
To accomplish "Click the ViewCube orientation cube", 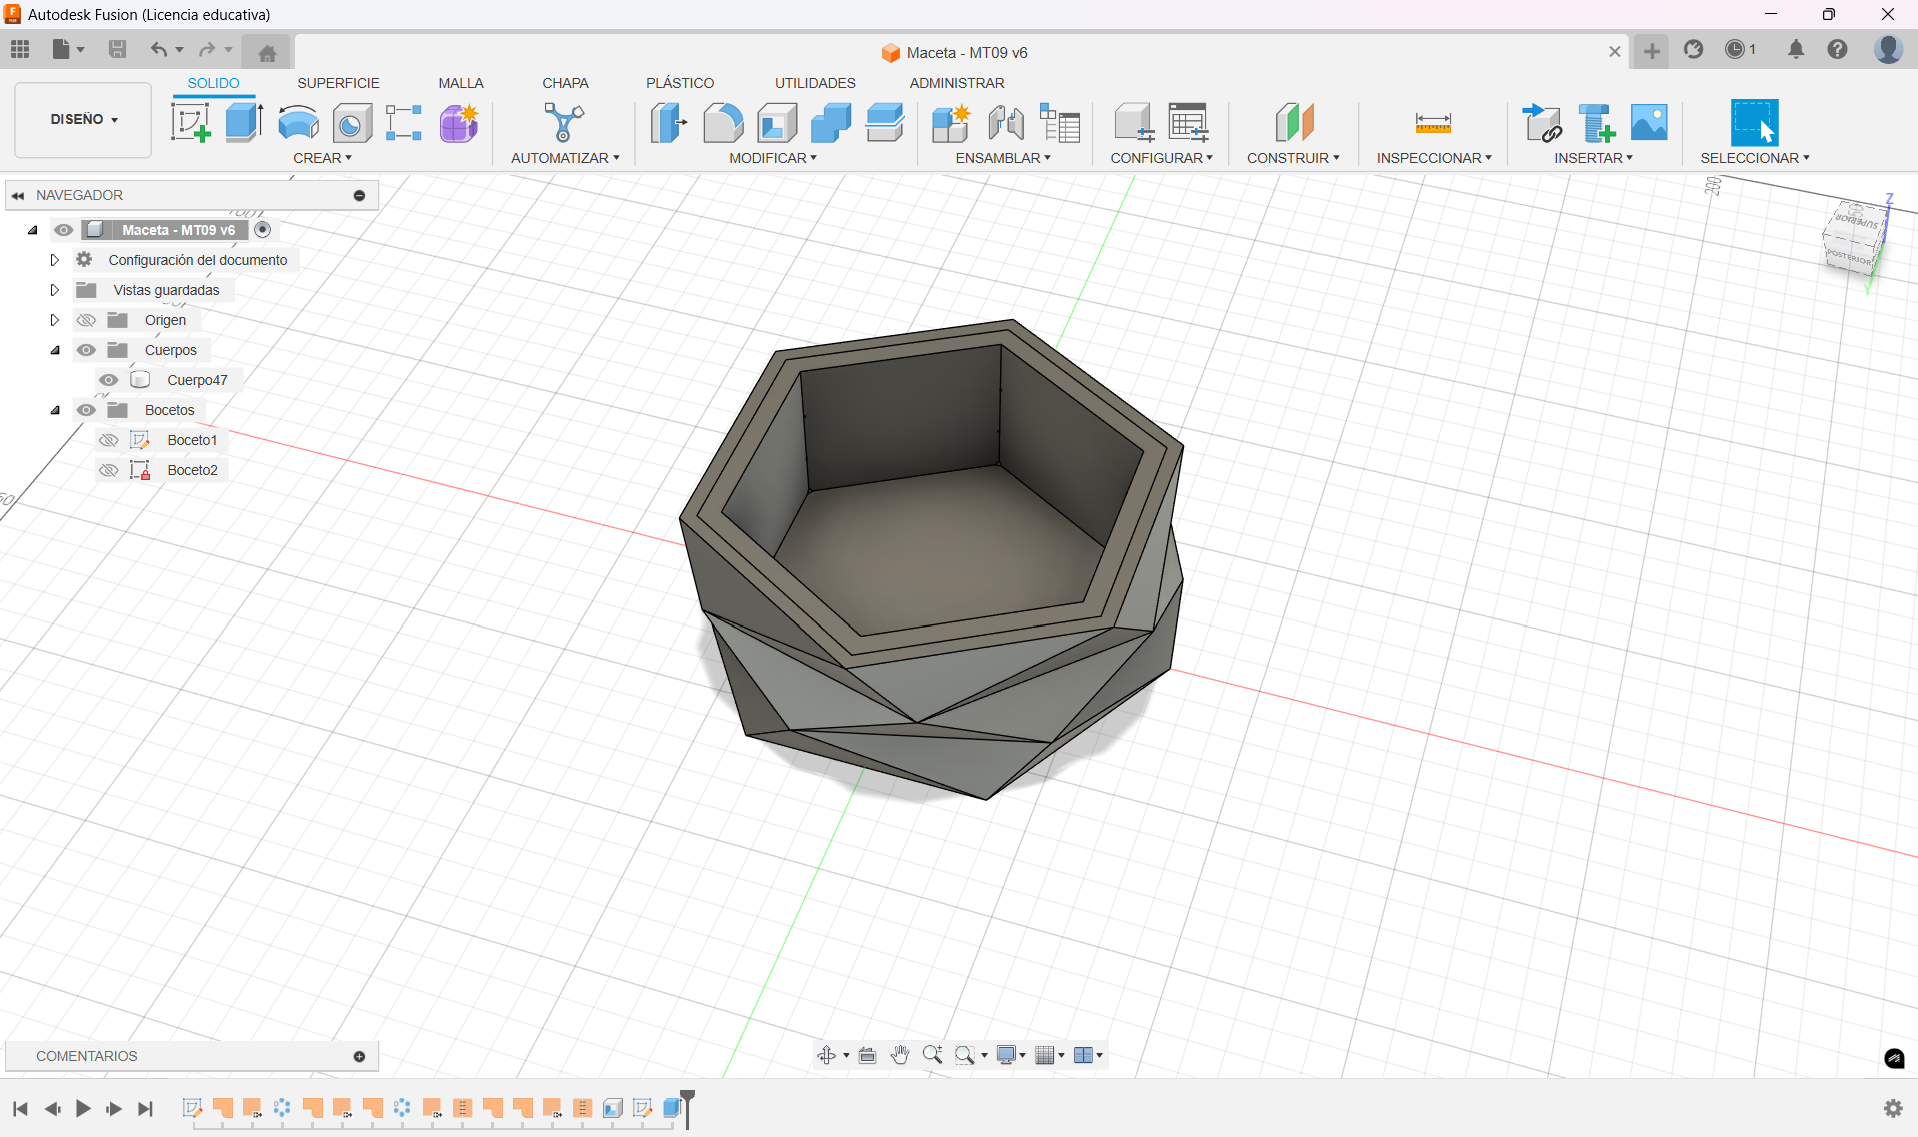I will [x=1855, y=238].
